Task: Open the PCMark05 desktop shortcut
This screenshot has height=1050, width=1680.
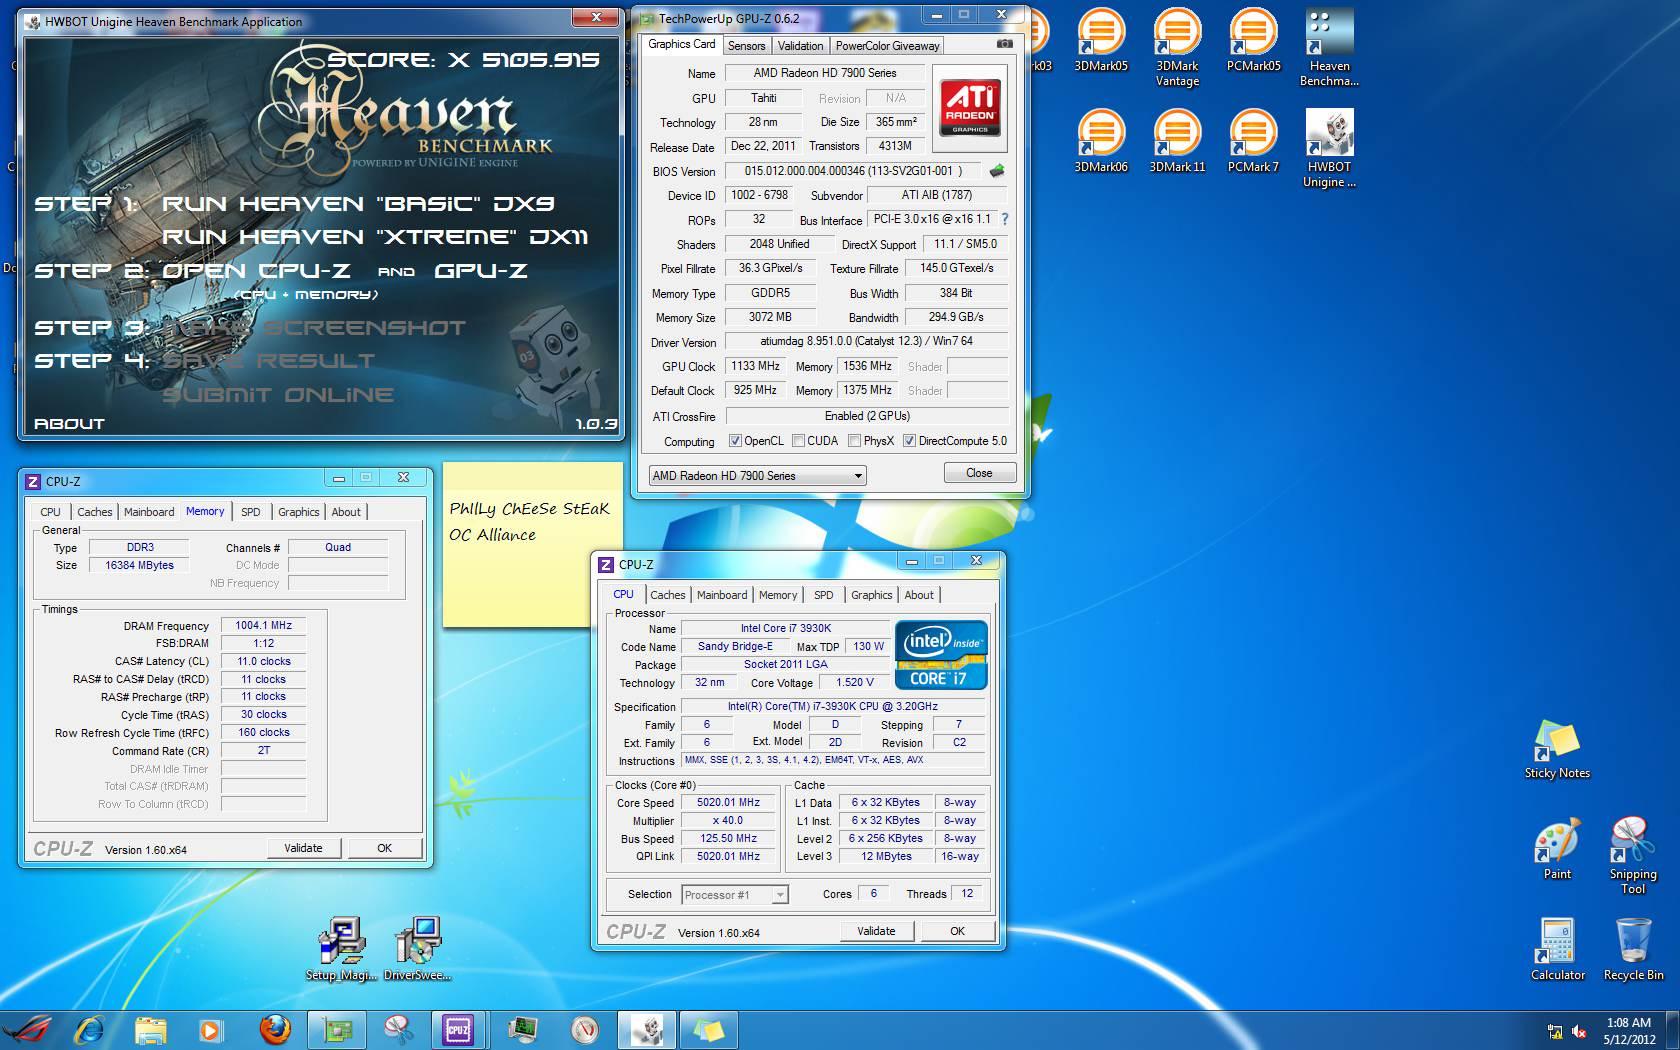Action: [x=1253, y=40]
